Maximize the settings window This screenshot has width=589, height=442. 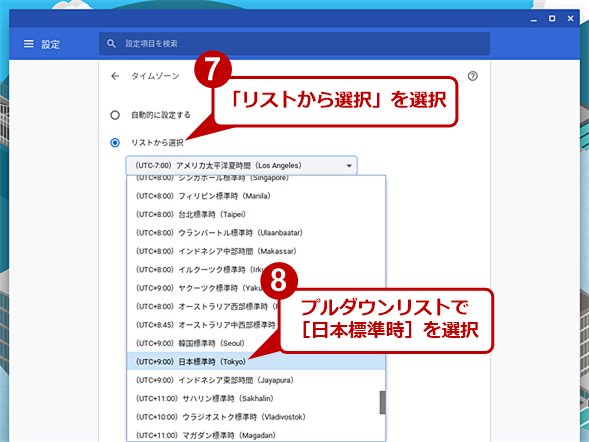pos(552,18)
